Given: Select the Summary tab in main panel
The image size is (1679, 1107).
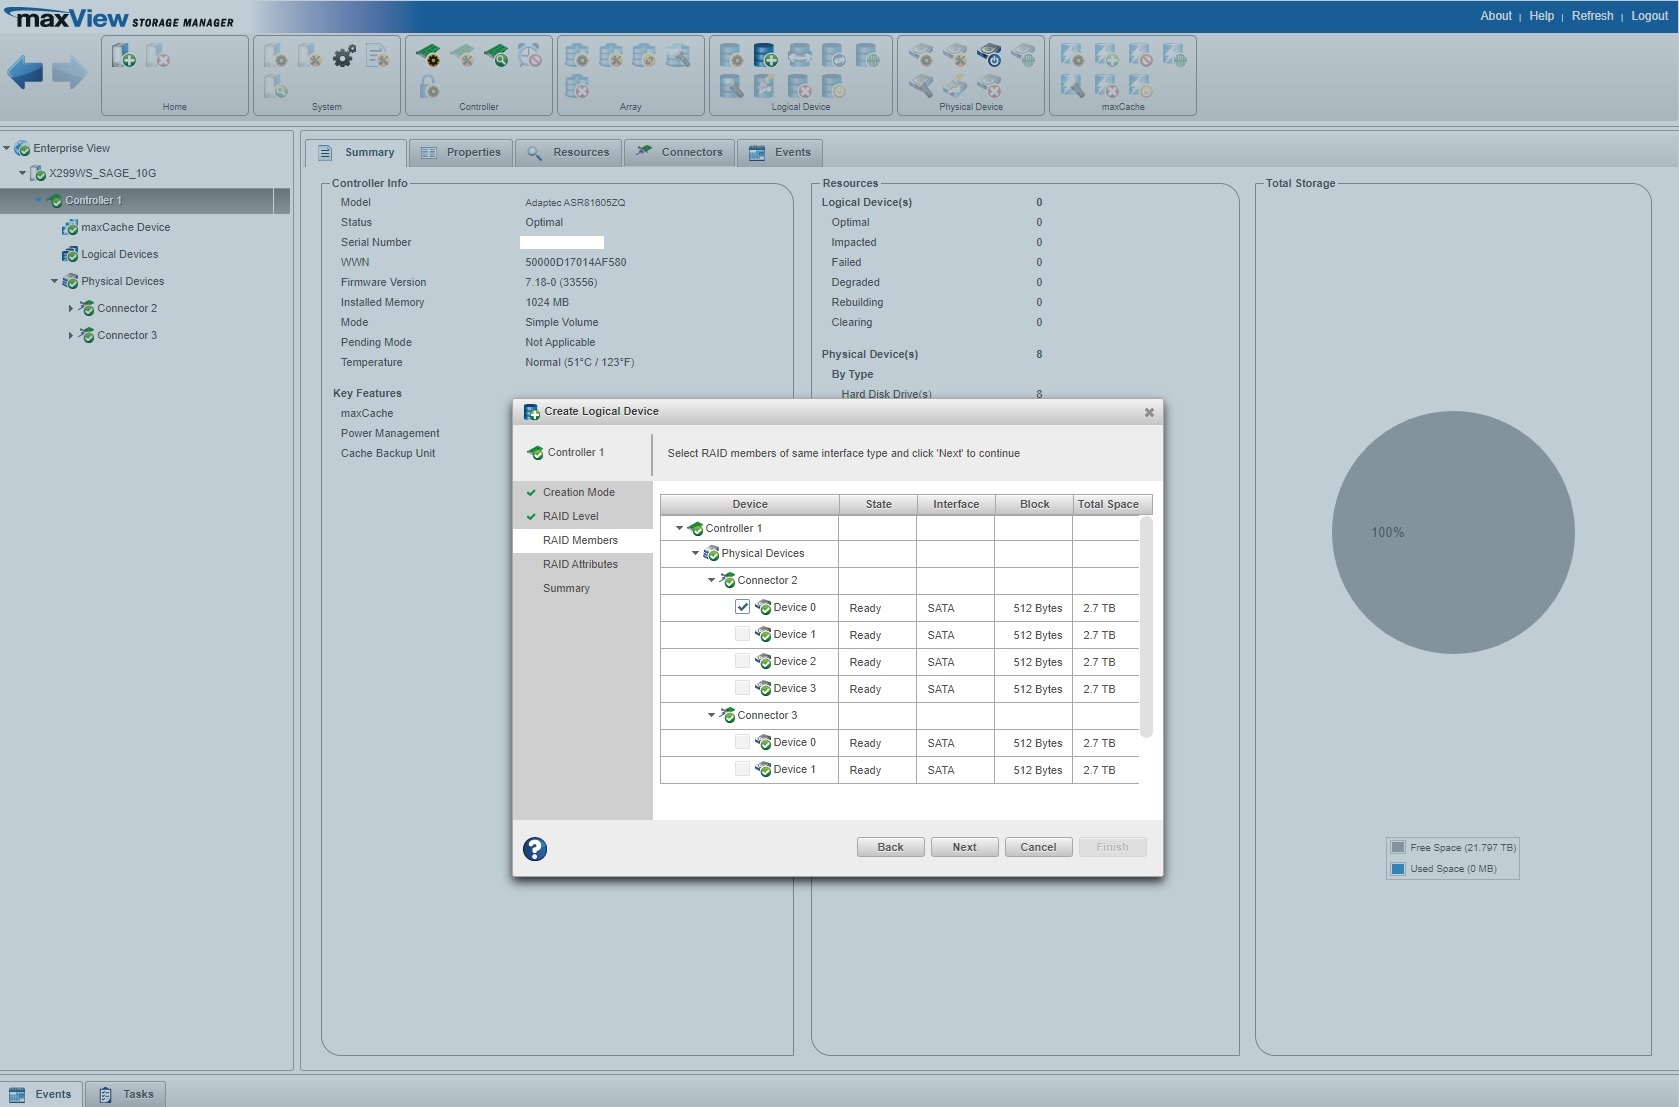Looking at the screenshot, I should pyautogui.click(x=356, y=152).
